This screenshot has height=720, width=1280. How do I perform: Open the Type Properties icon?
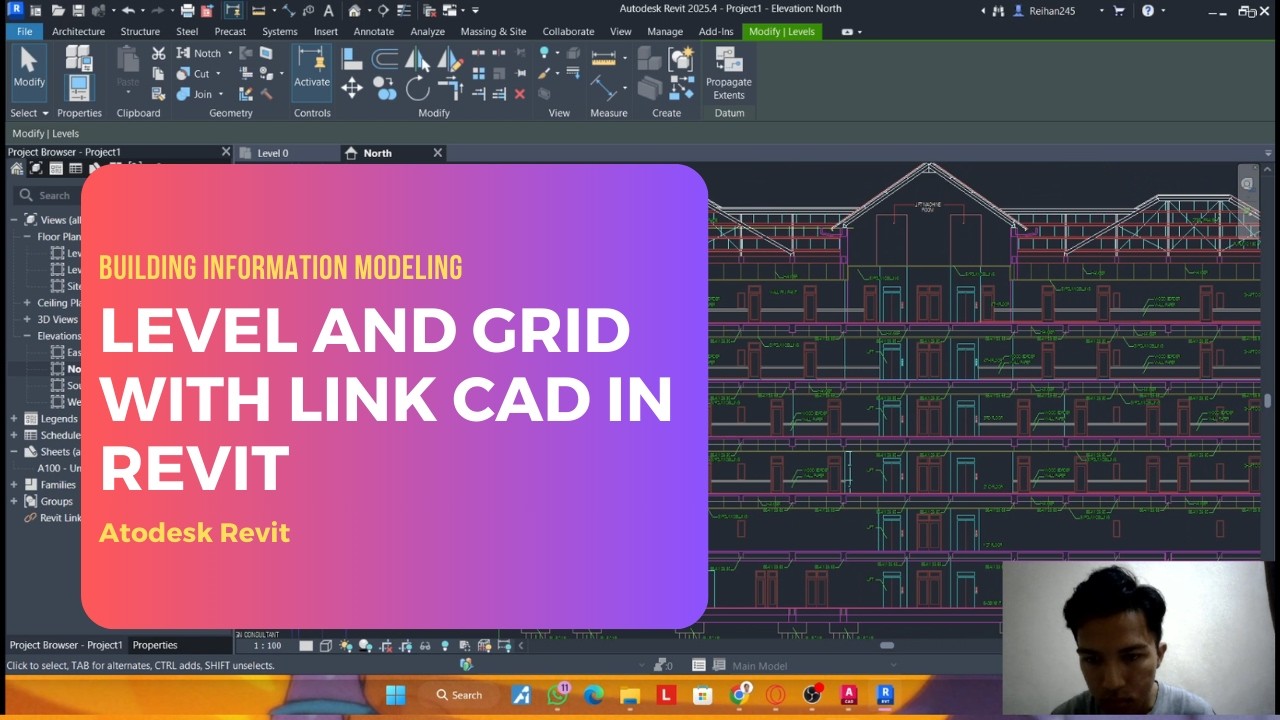point(78,57)
